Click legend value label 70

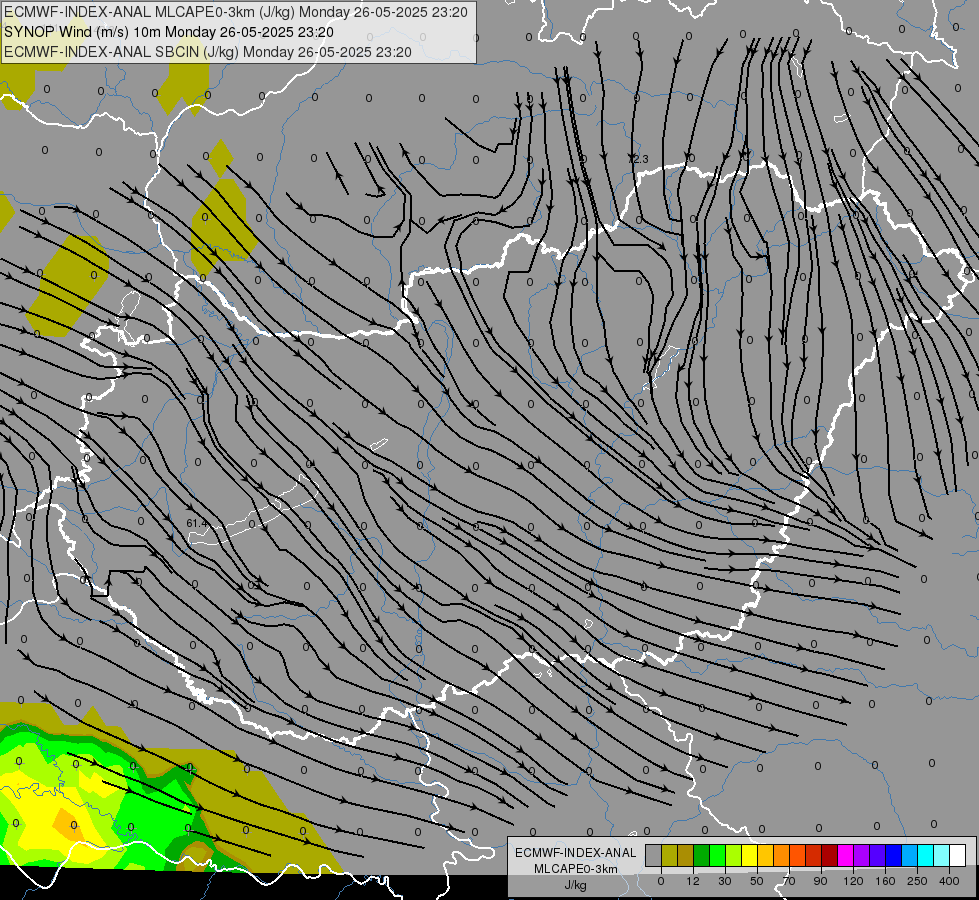pyautogui.click(x=789, y=881)
